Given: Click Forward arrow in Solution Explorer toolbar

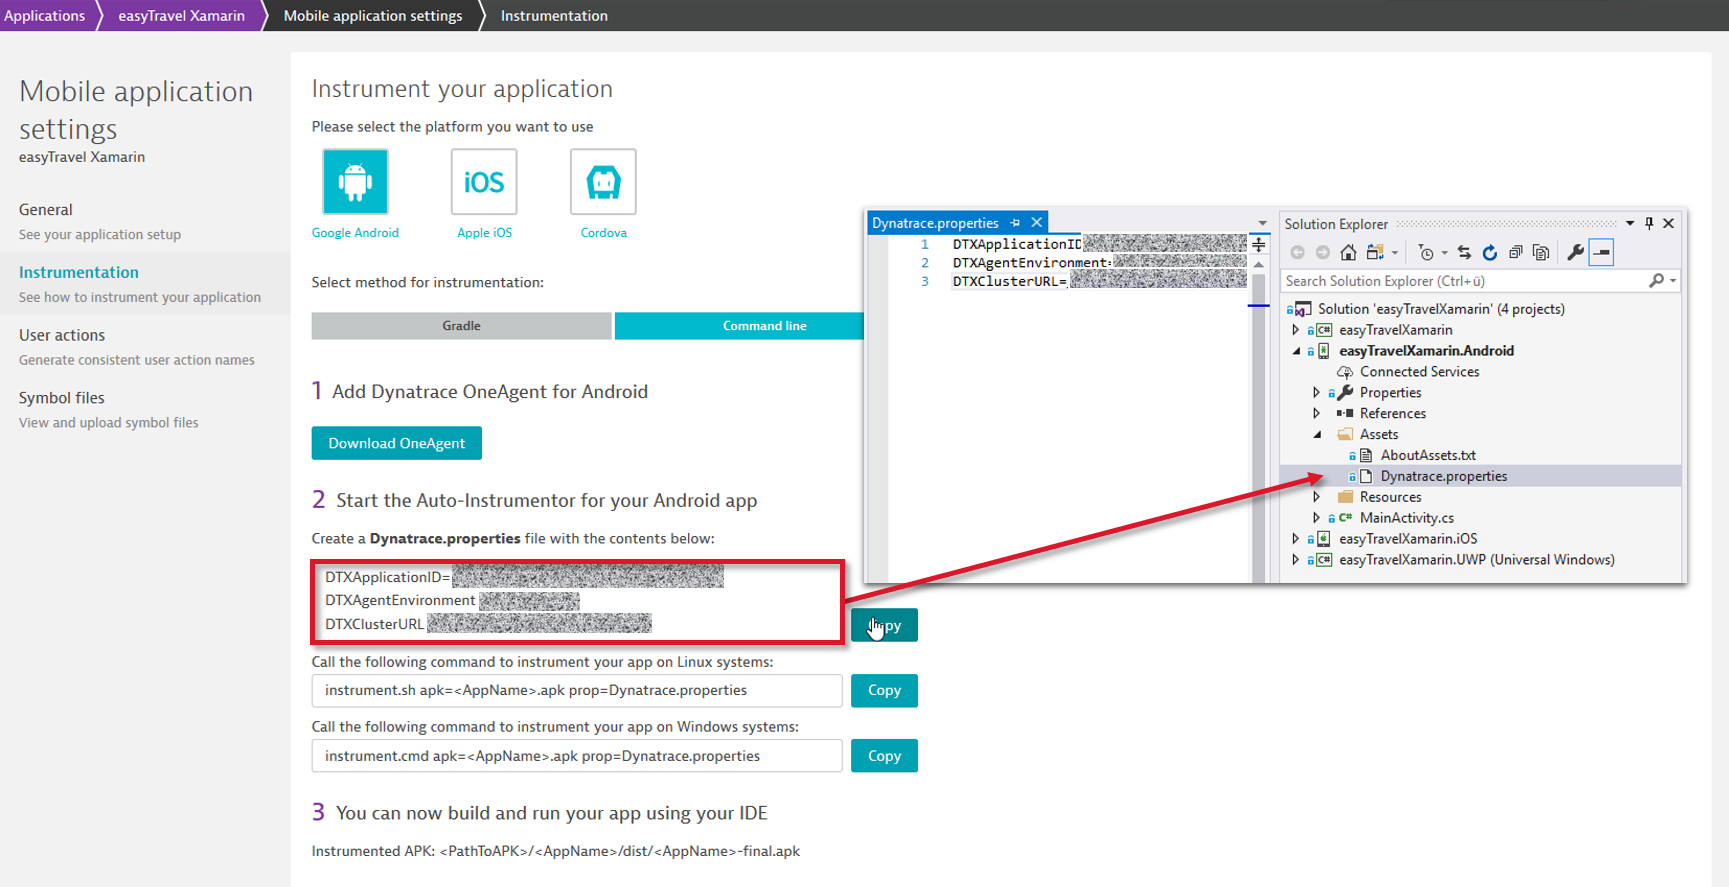Looking at the screenshot, I should (1322, 253).
